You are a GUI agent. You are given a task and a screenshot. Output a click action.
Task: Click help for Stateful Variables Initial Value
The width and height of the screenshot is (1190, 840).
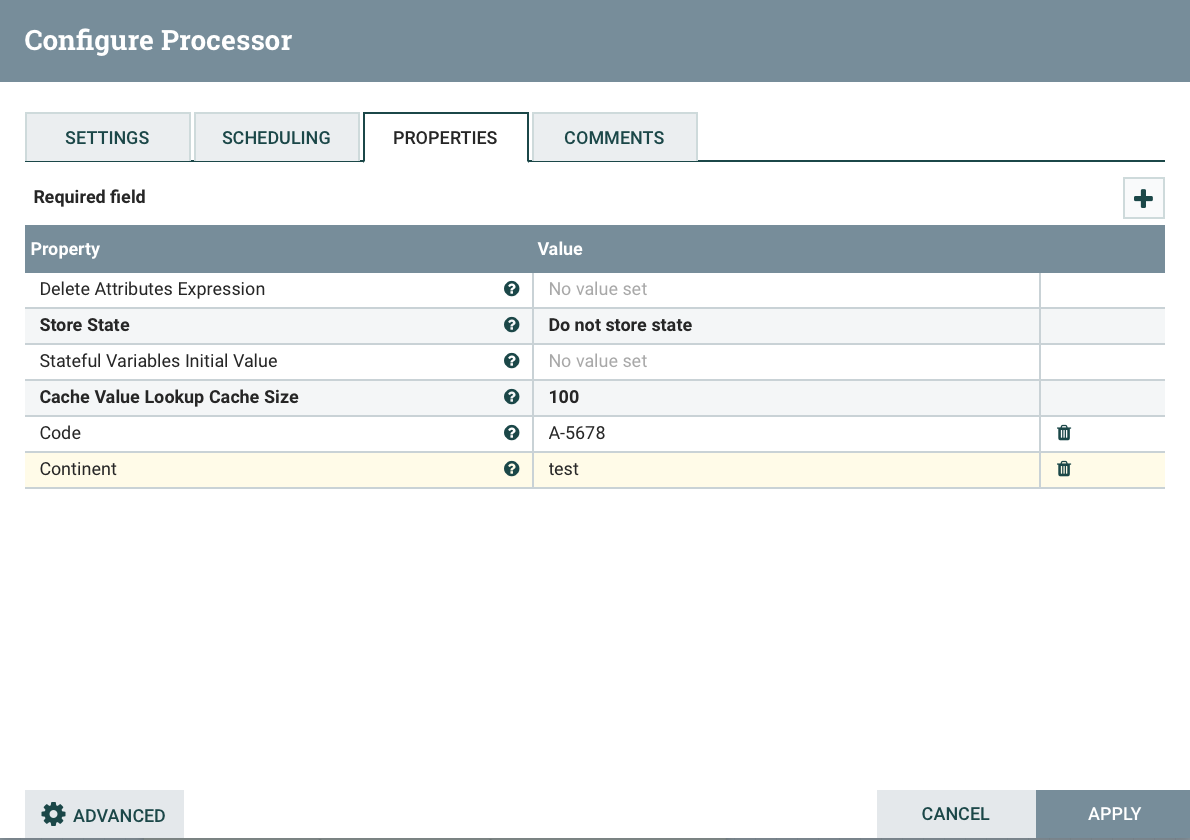point(511,361)
